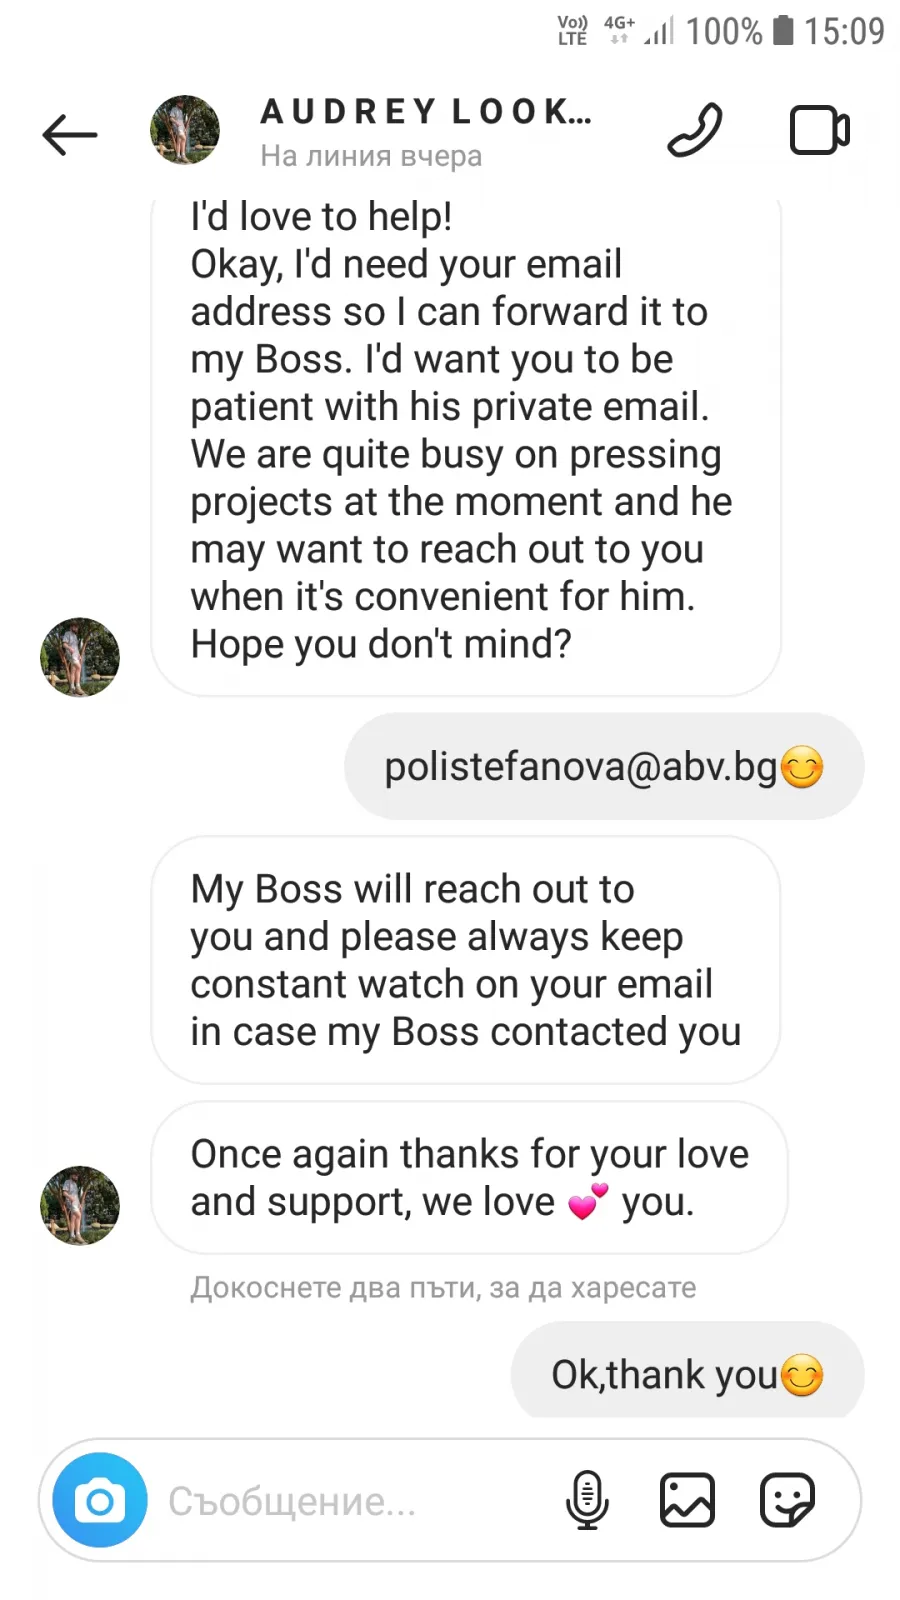Image resolution: width=900 pixels, height=1600 pixels.
Task: Tap the battery indicator in status bar
Action: click(x=784, y=30)
